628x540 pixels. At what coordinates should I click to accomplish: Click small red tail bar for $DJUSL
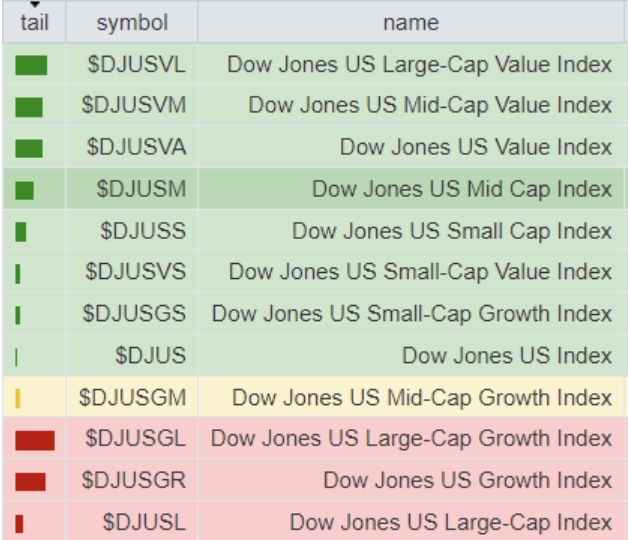click(19, 523)
